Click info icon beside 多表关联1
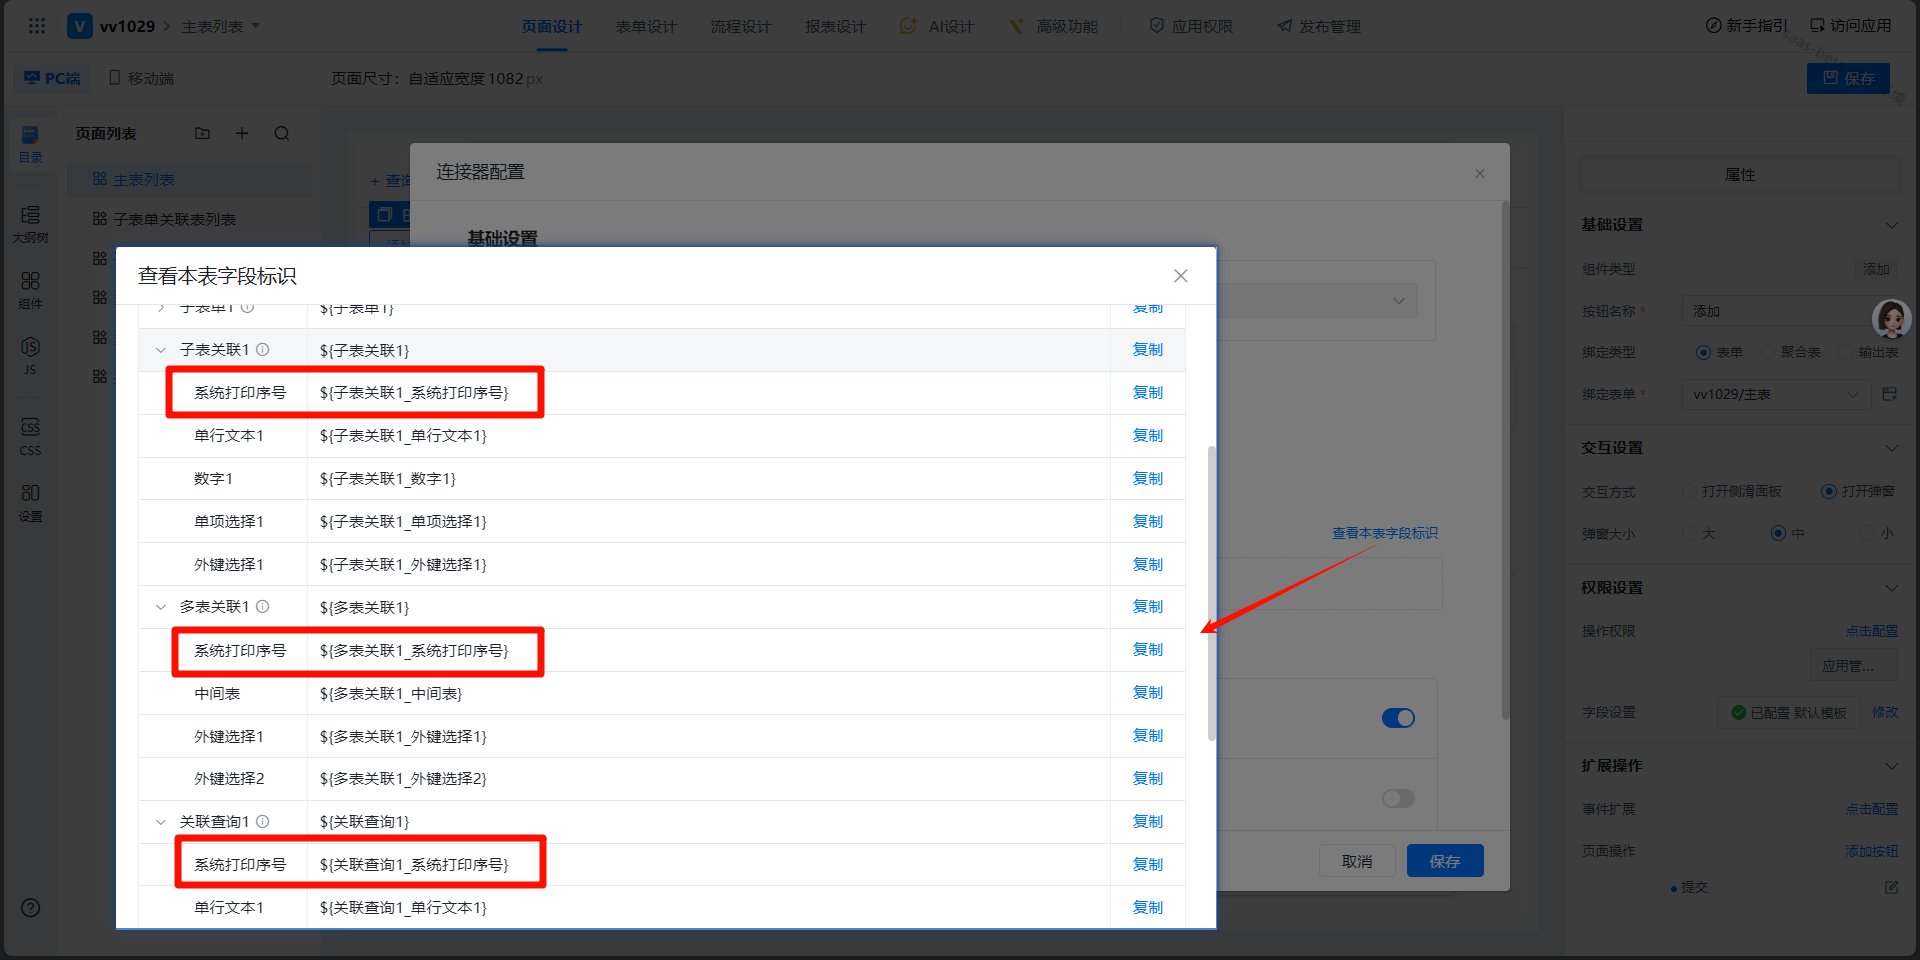Screen dimensions: 1920x960 263,607
